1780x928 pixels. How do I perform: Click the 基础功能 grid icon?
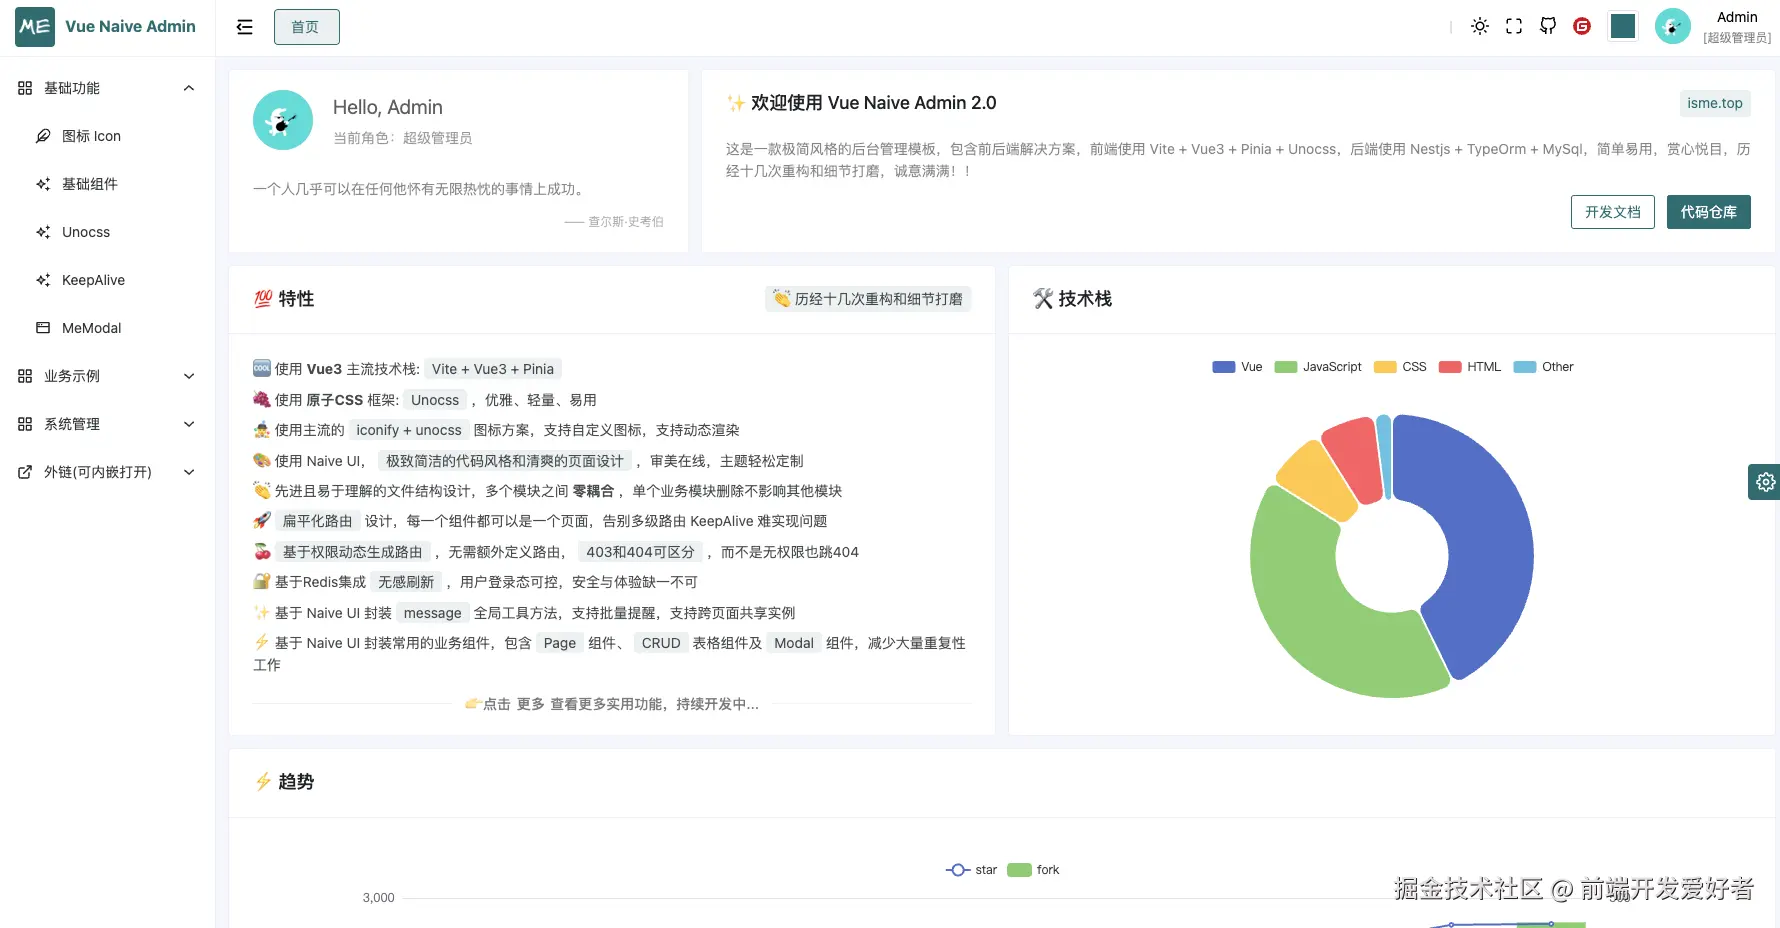[x=25, y=88]
